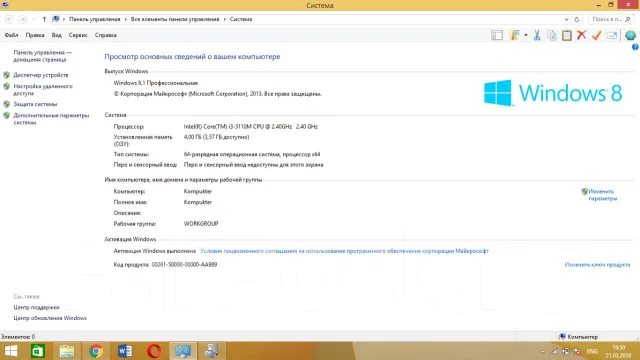Launch Google Chrome from taskbar
Image resolution: width=640 pixels, height=360 pixels.
(96, 351)
